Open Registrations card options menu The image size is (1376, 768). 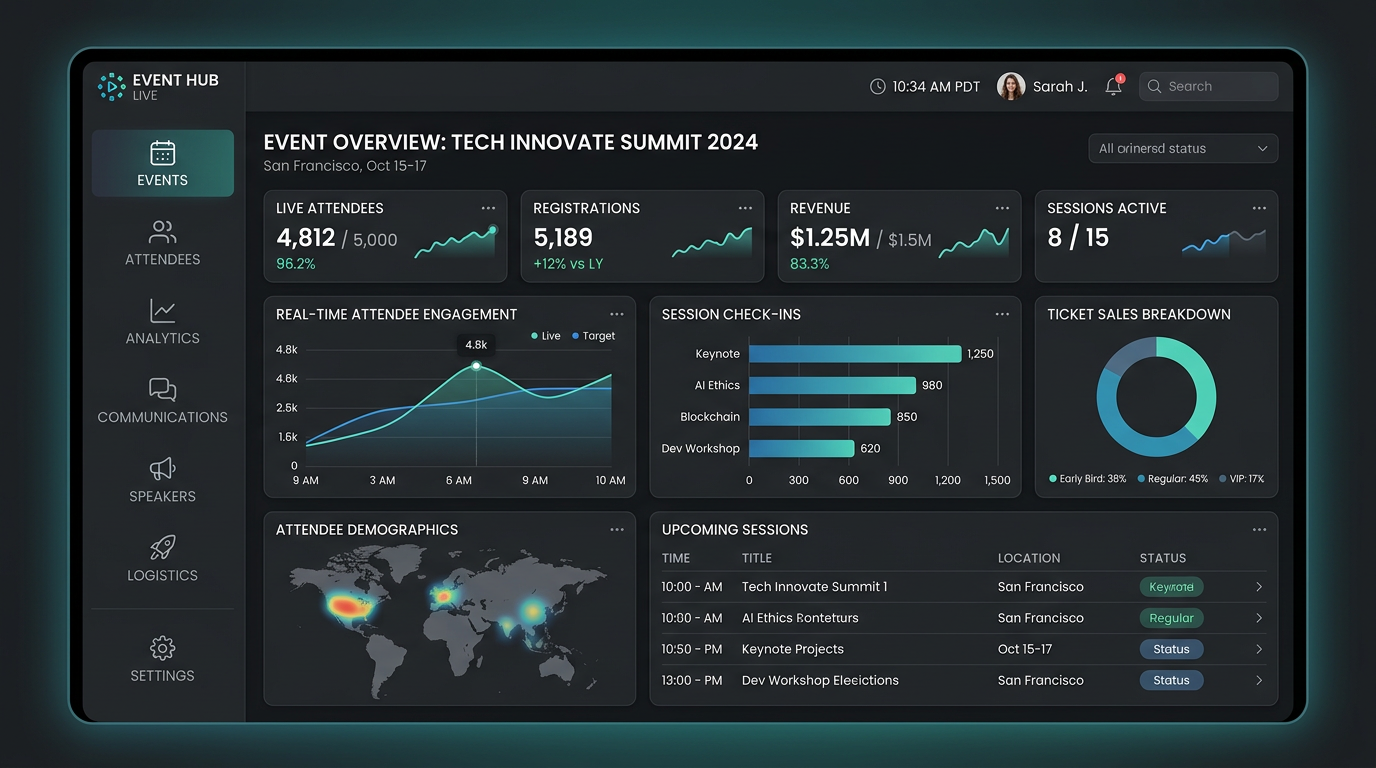[x=745, y=208]
